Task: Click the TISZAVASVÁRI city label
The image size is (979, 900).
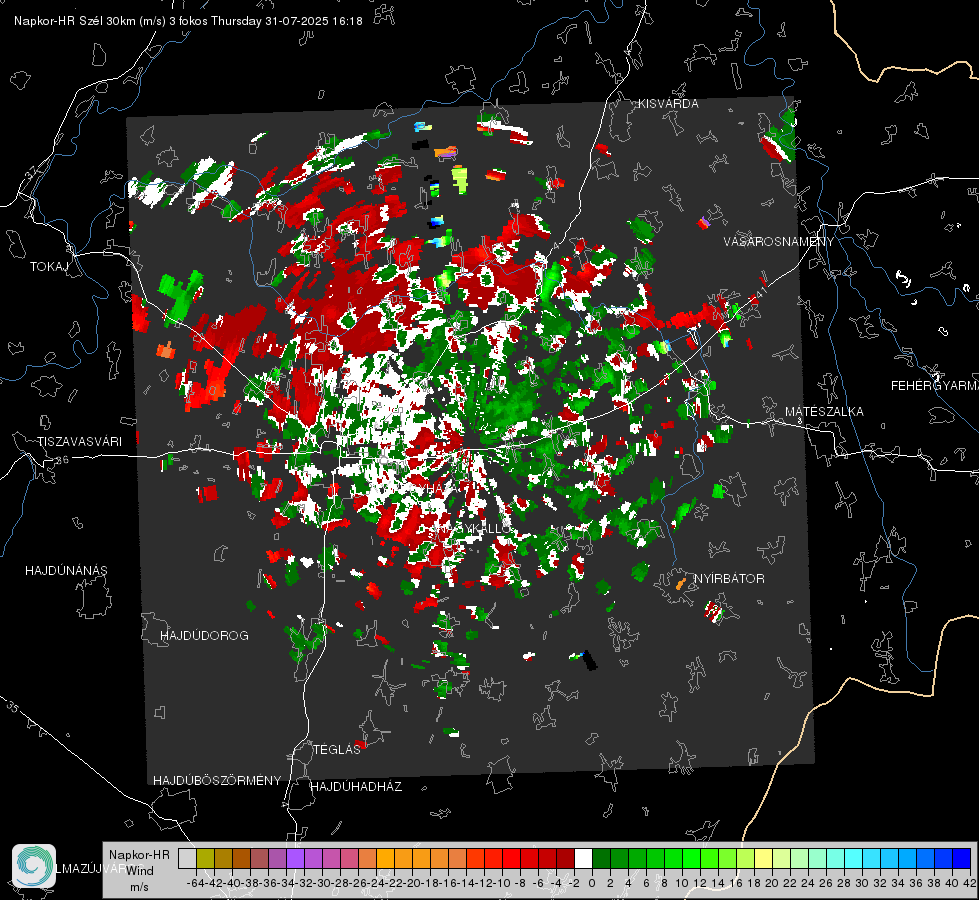Action: coord(79,442)
